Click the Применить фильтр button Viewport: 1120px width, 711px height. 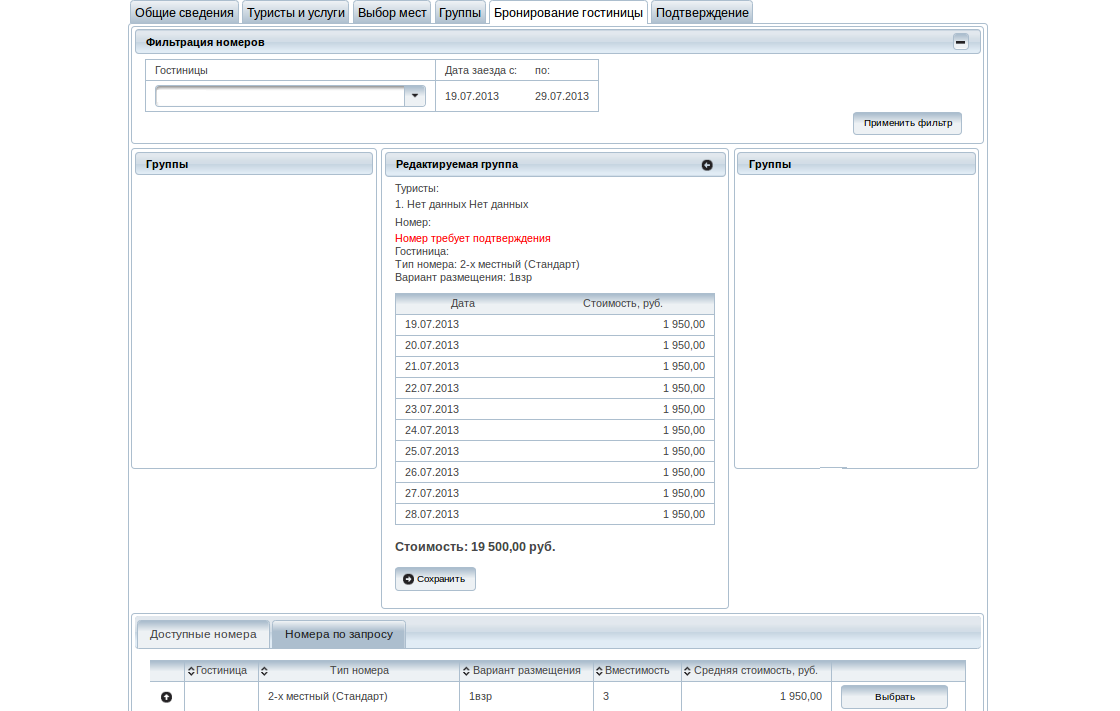908,123
